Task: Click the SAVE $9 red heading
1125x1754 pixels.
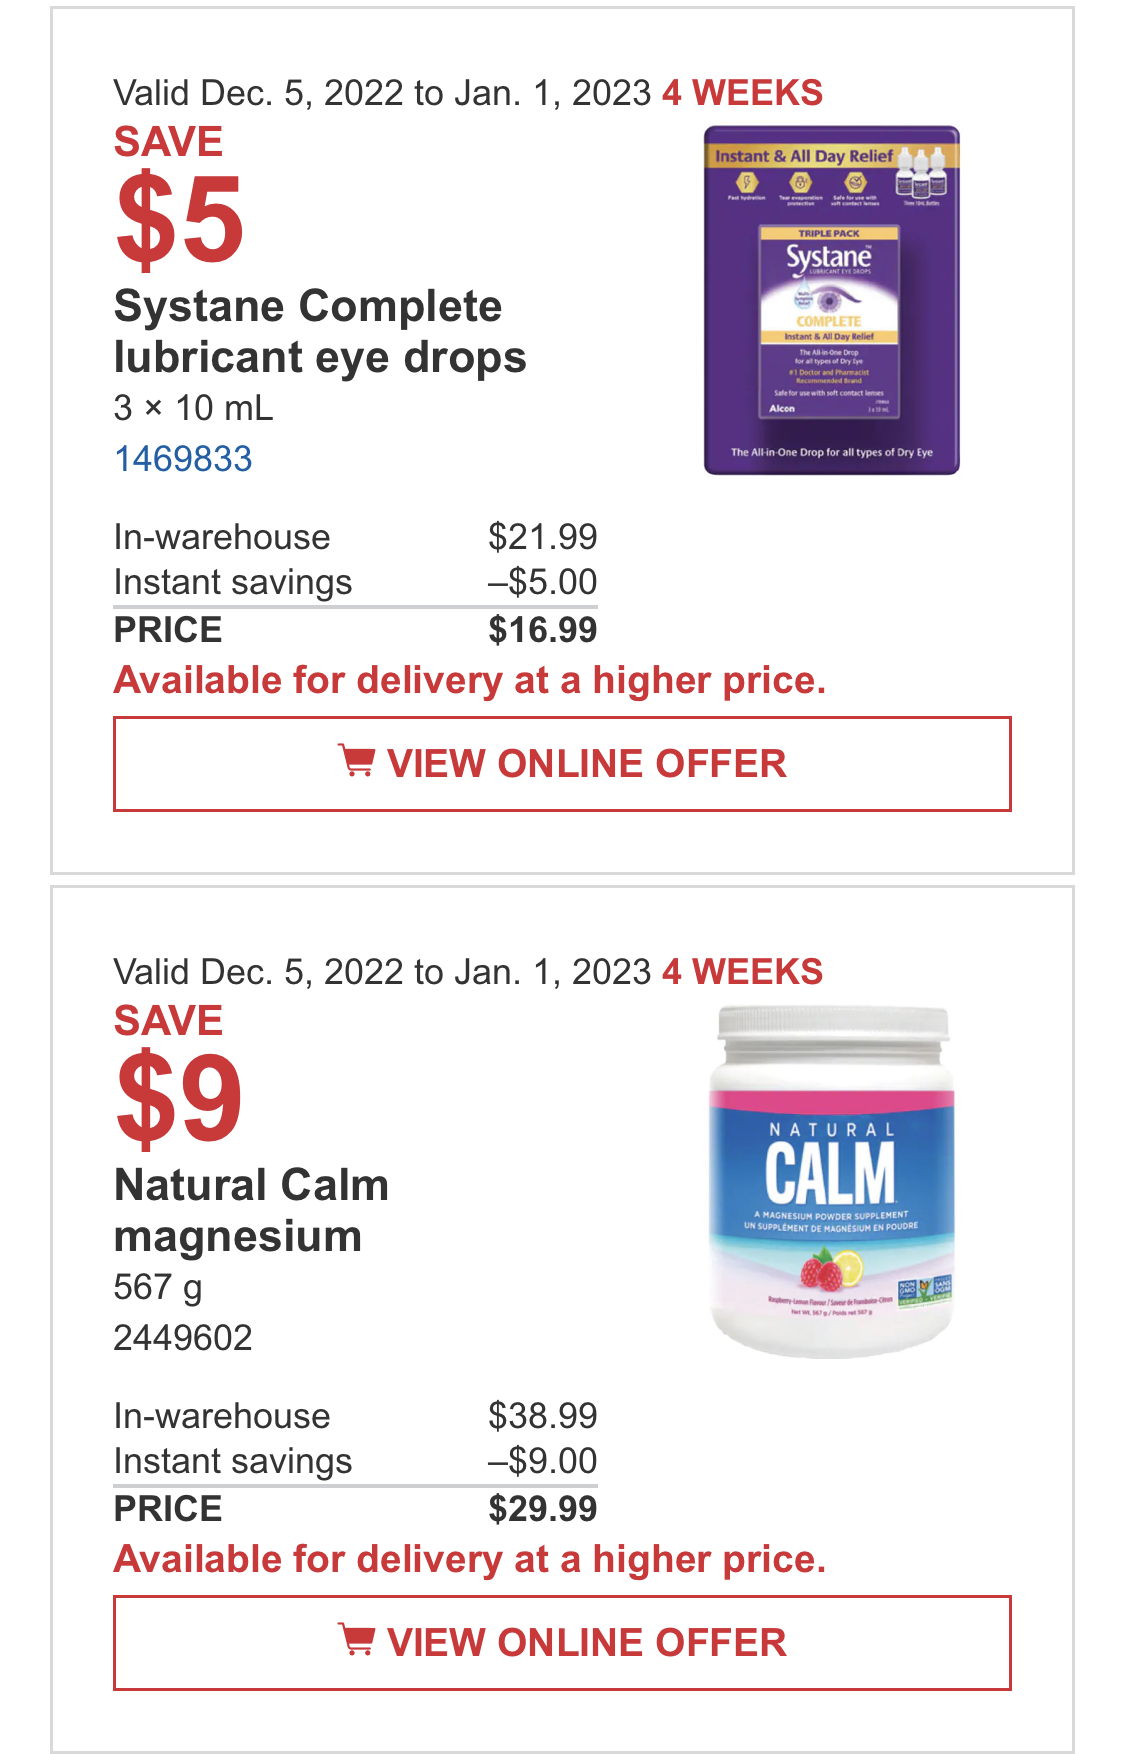Action: [x=179, y=1074]
